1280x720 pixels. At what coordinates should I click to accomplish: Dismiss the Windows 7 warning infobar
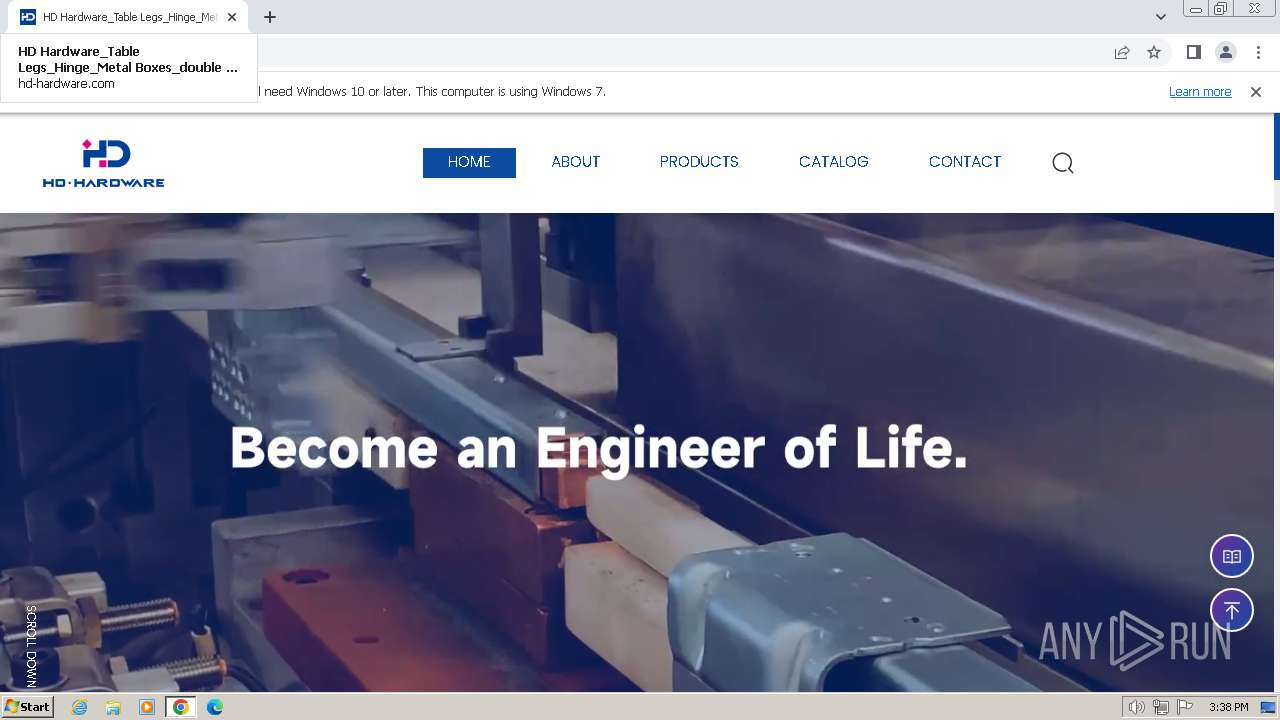tap(1256, 92)
